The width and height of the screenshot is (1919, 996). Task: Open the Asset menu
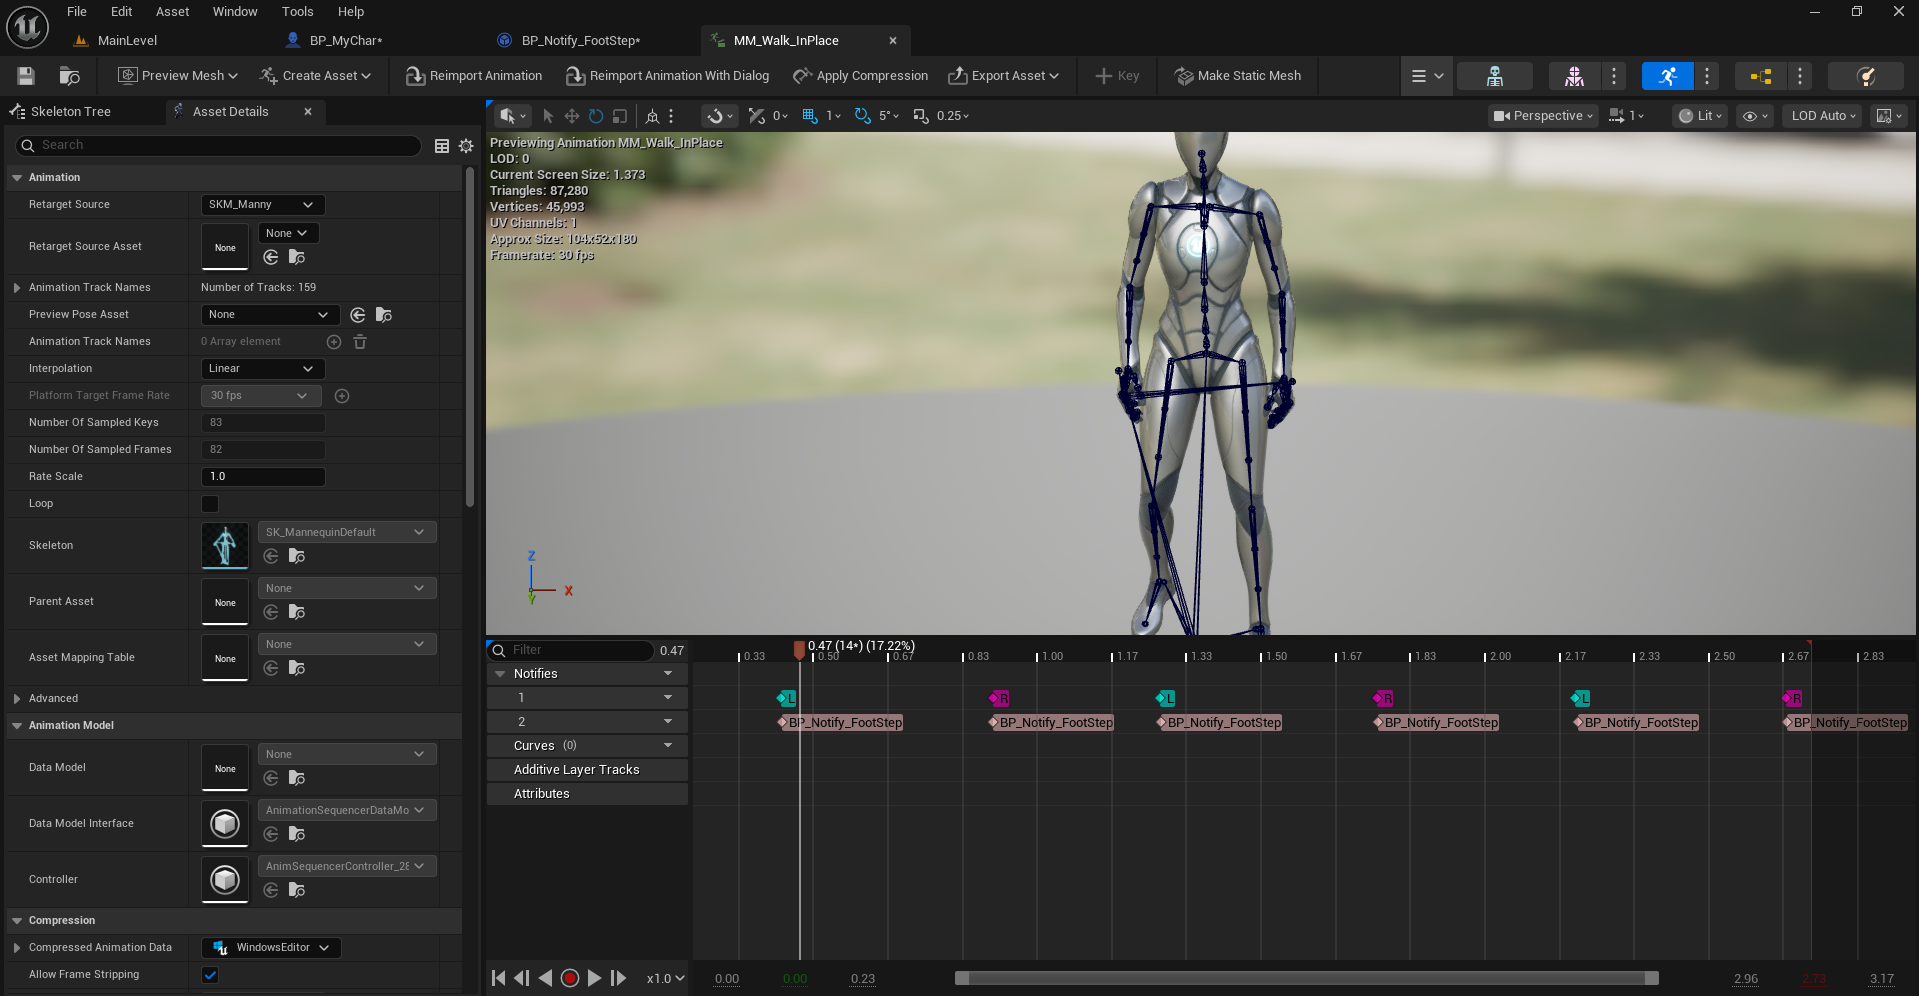(172, 12)
